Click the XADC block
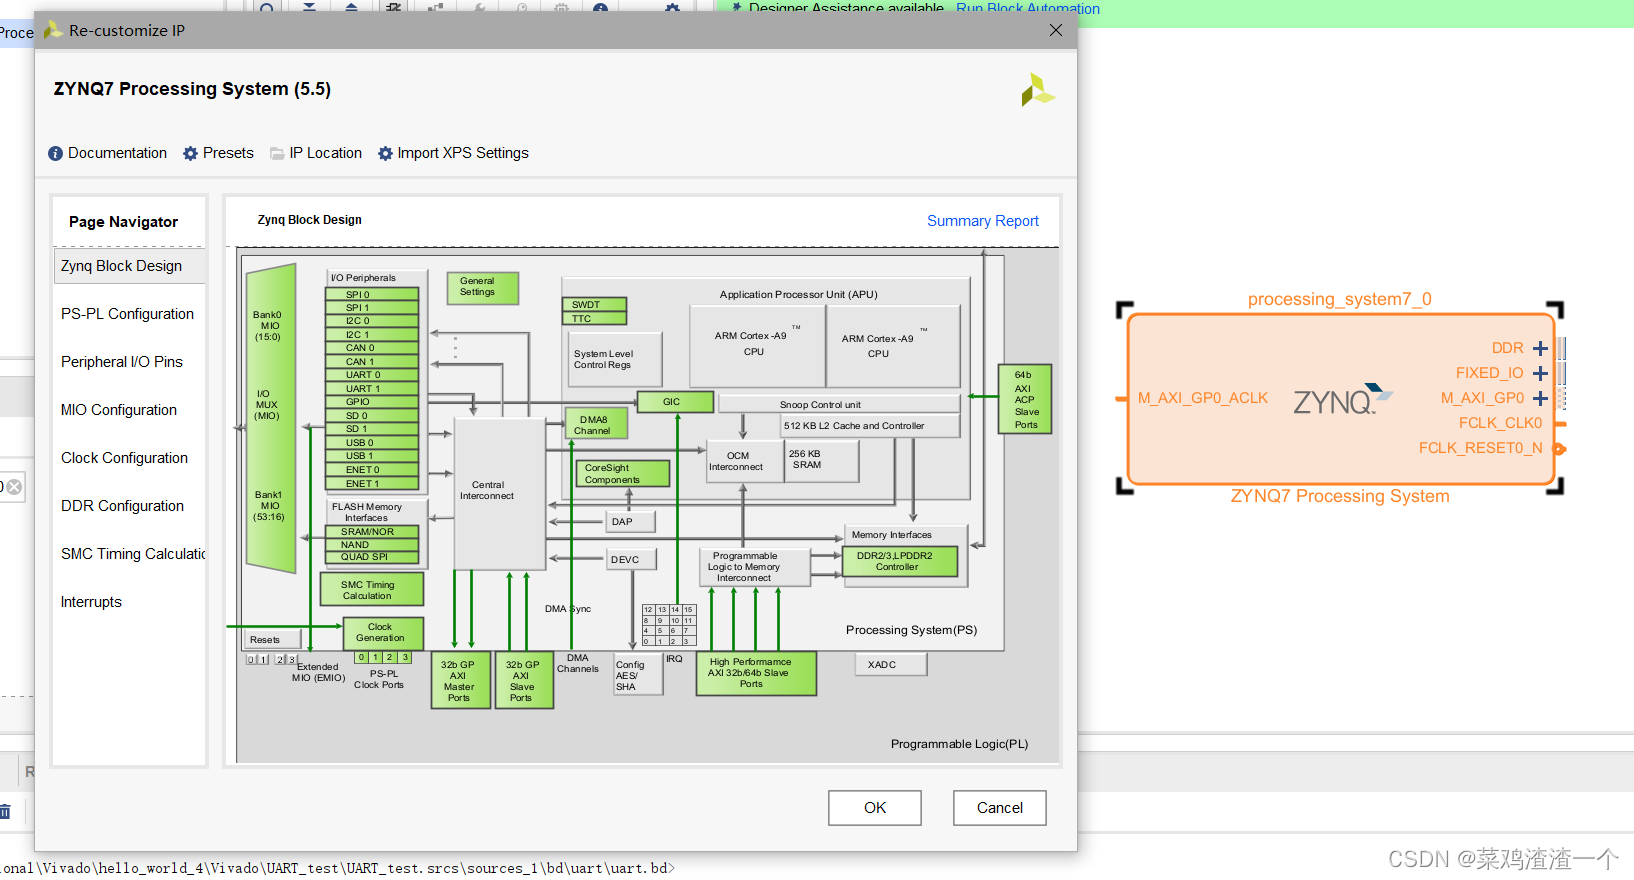The height and width of the screenshot is (880, 1634). point(891,665)
